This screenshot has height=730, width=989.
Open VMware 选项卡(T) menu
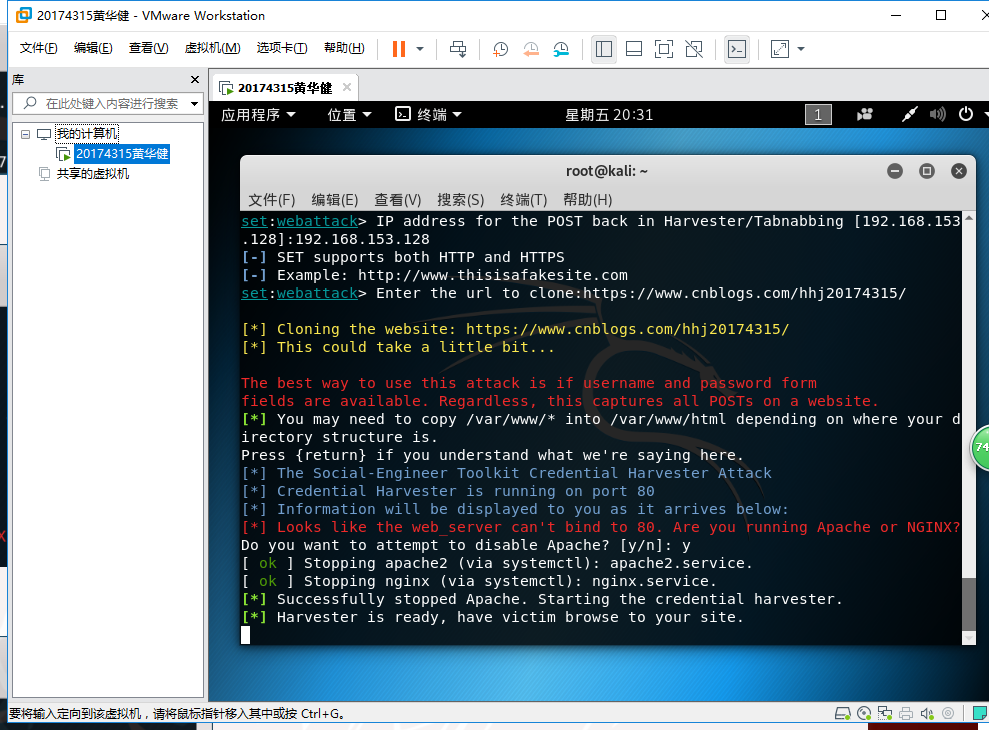pyautogui.click(x=281, y=48)
